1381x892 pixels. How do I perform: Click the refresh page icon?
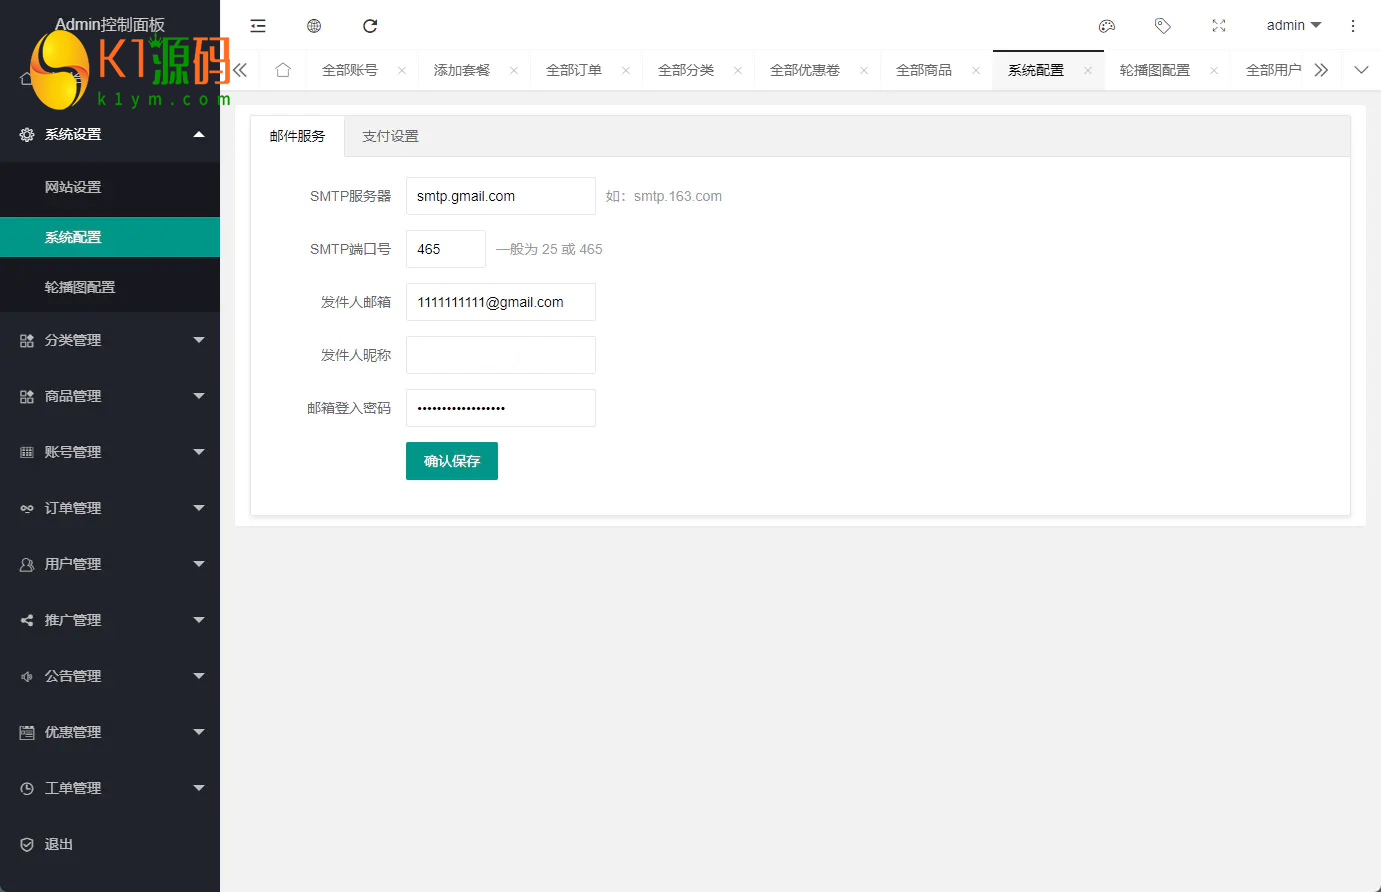coord(370,26)
